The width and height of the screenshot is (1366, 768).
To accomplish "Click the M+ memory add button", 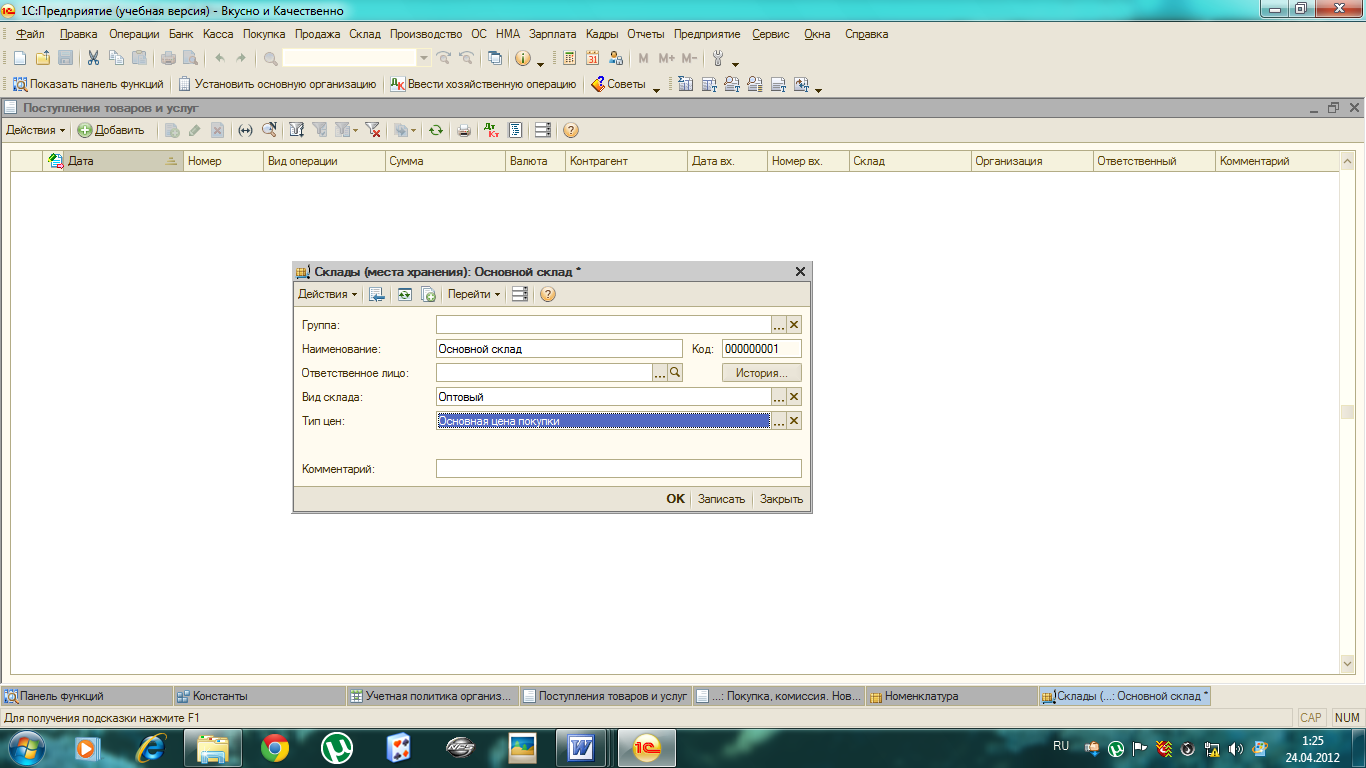I will (x=666, y=58).
